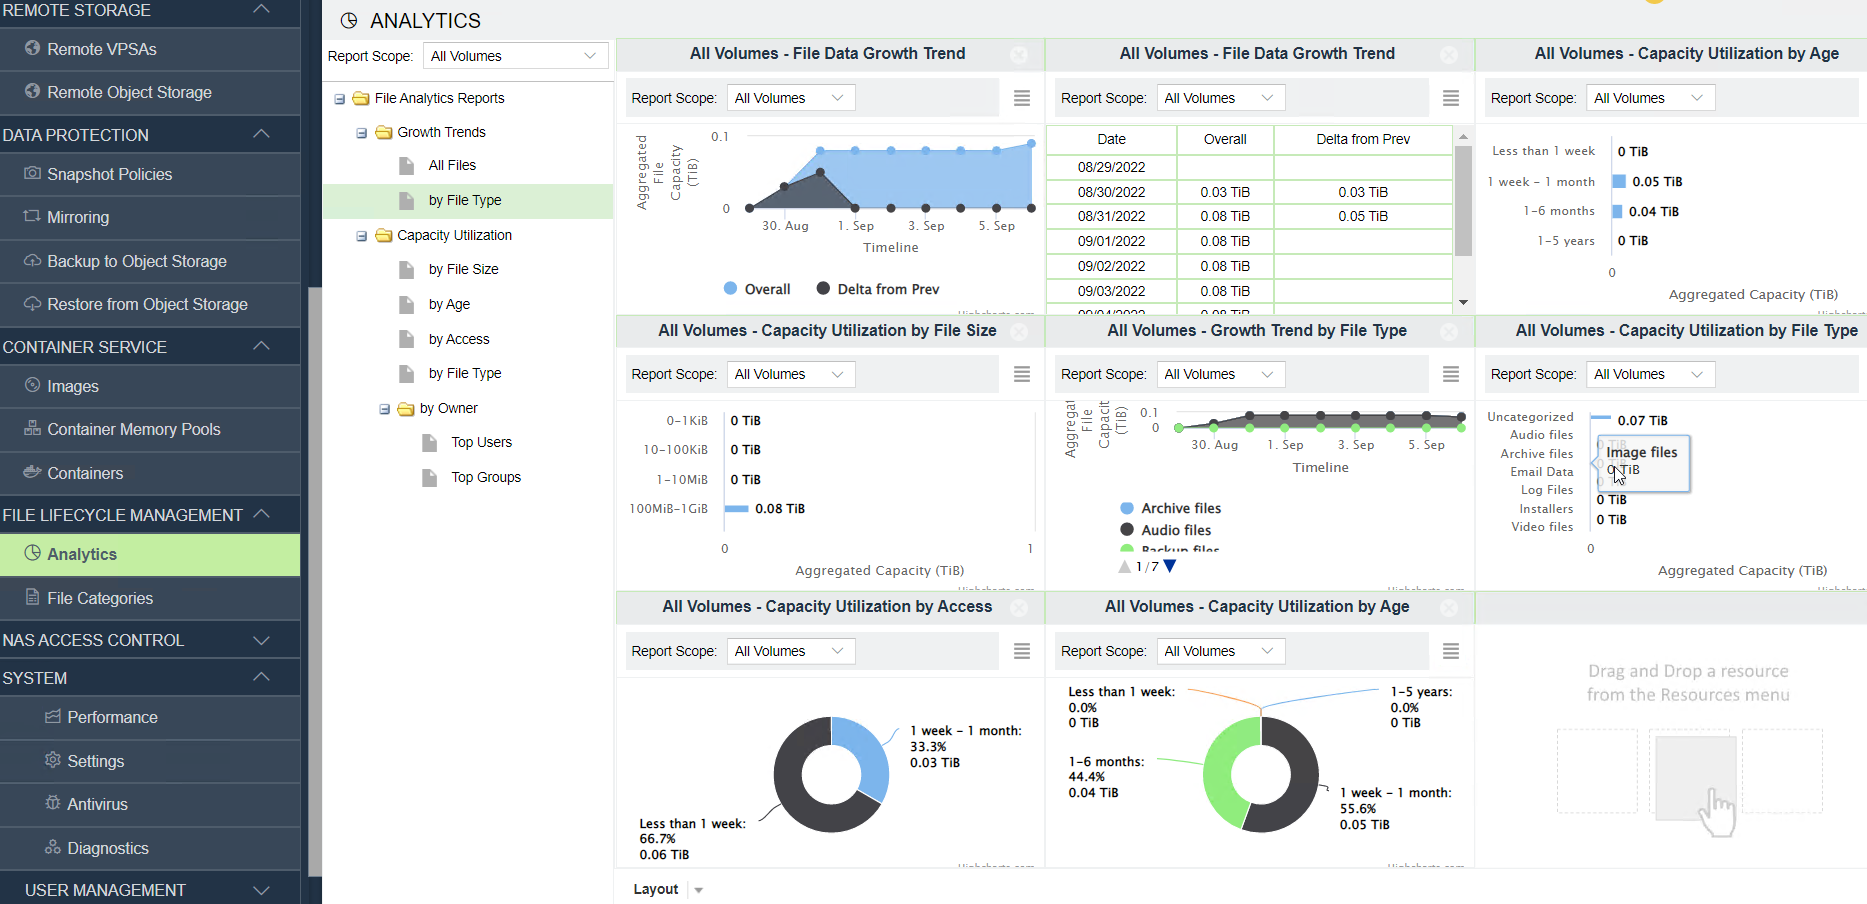Click the Images icon under Container Service

[32, 385]
